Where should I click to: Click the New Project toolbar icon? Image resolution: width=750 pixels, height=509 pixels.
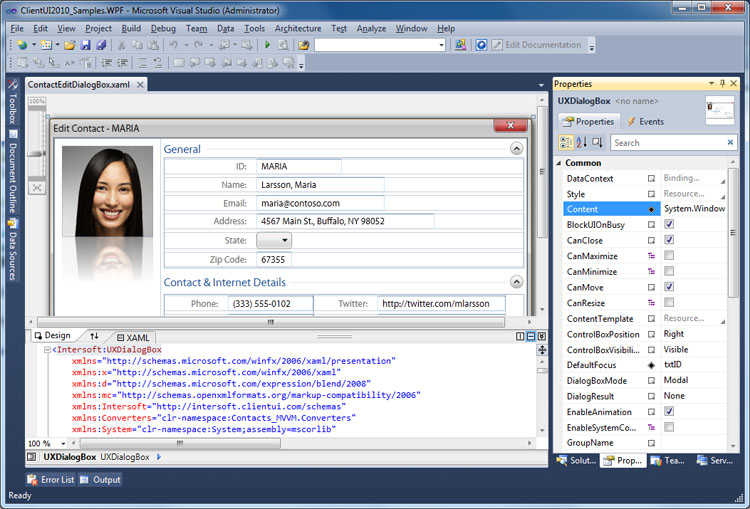(x=22, y=45)
